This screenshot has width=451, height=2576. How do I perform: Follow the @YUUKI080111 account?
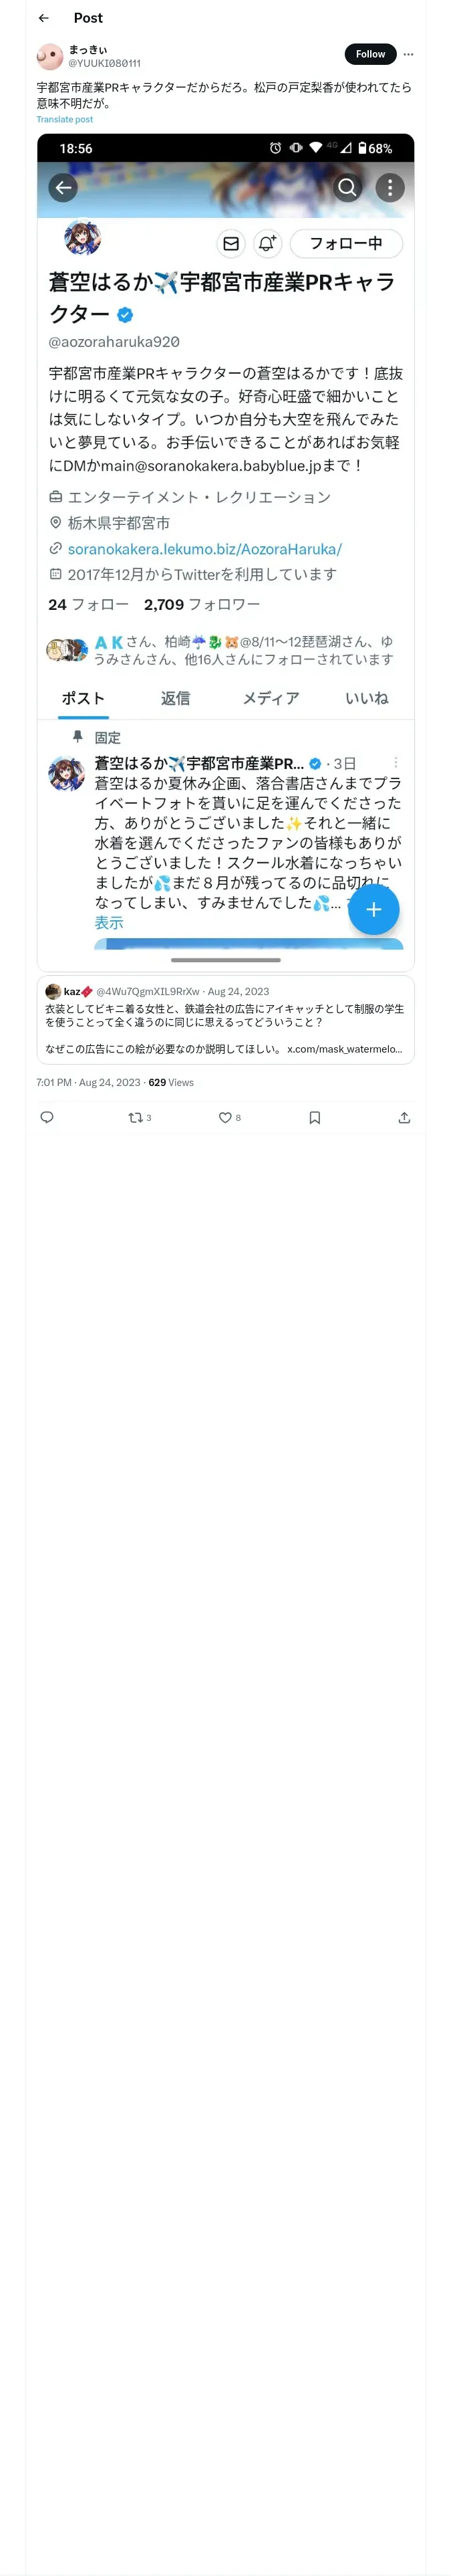coord(370,54)
